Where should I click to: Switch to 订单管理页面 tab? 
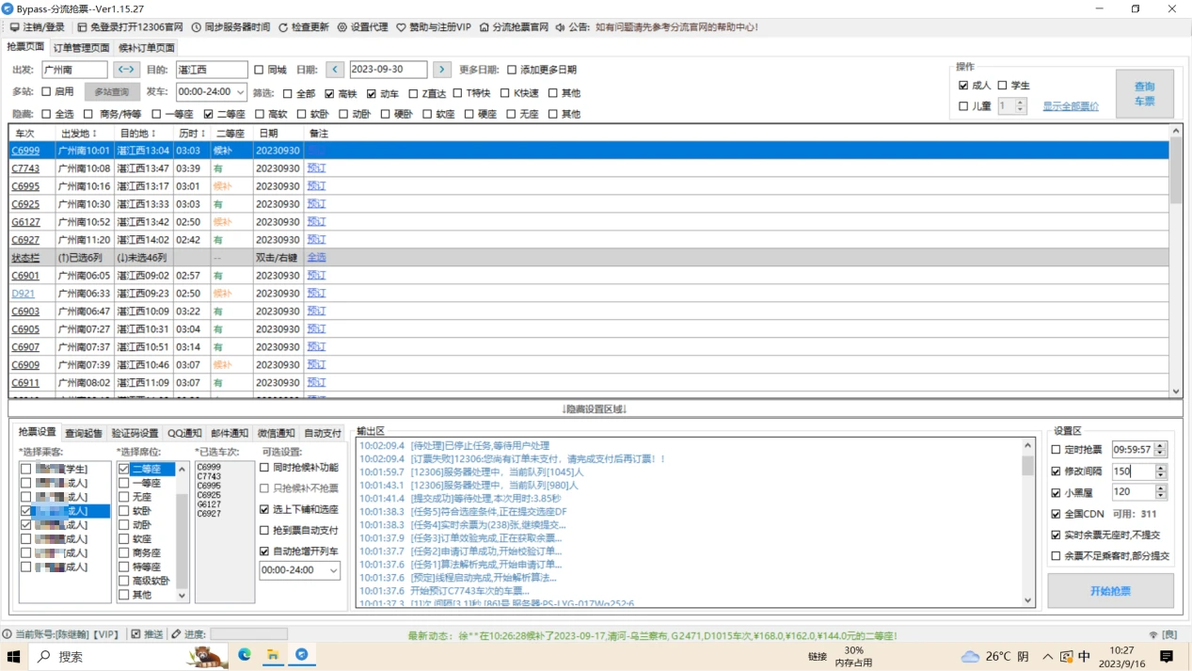coord(81,48)
